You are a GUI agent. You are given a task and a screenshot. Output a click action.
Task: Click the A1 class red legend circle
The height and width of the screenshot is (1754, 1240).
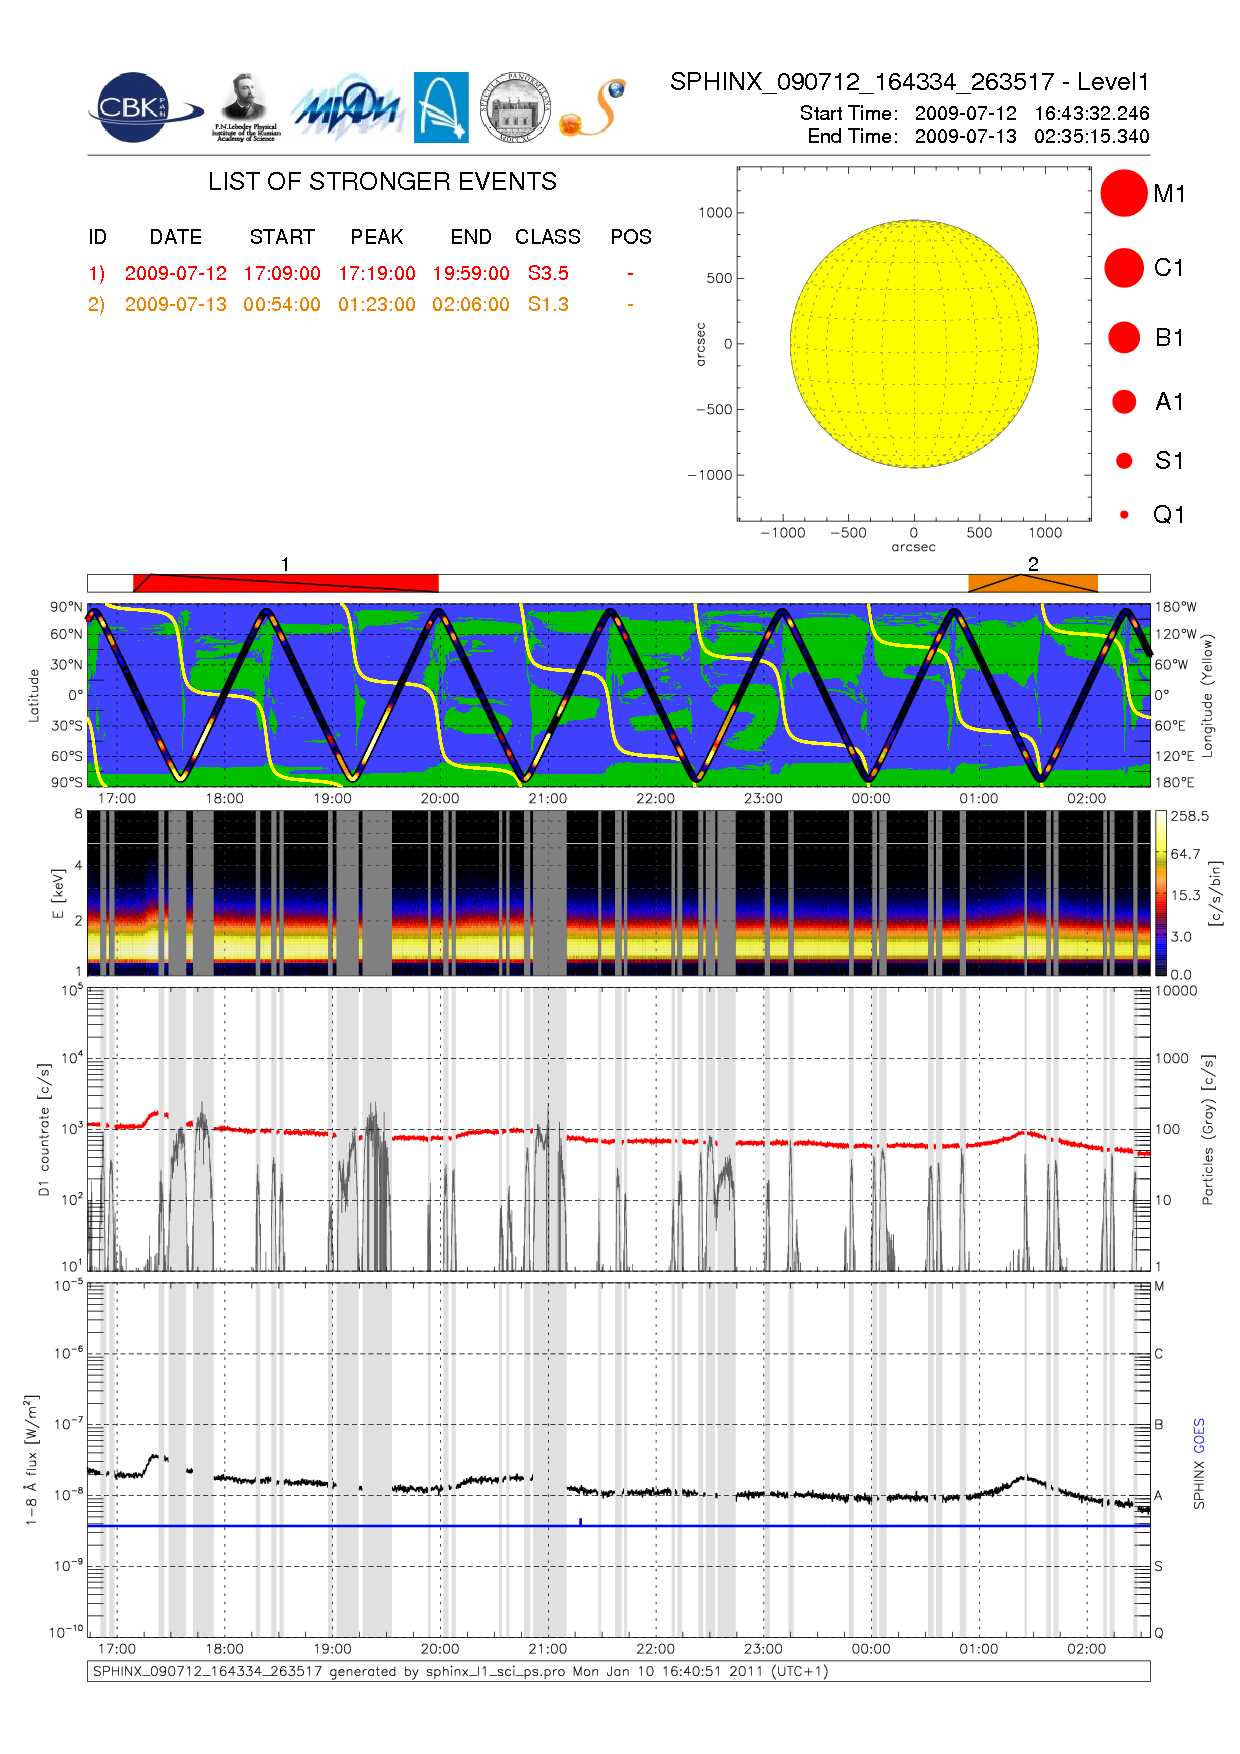[1124, 402]
